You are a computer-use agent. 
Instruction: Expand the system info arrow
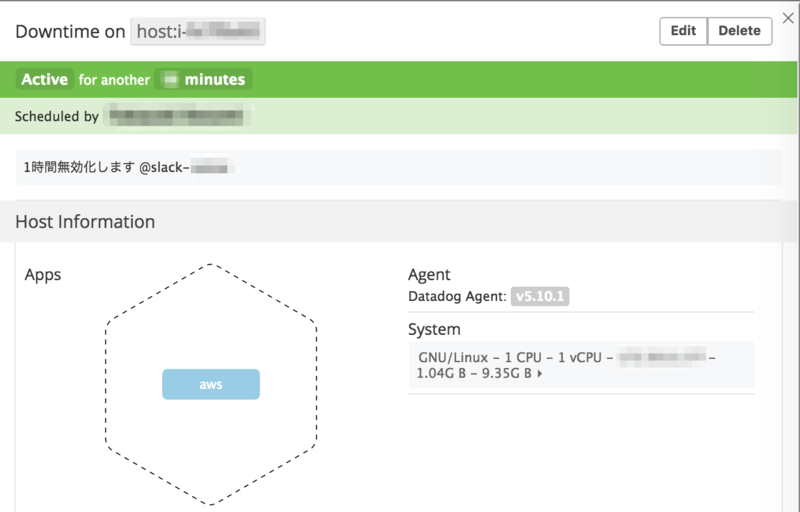(x=540, y=374)
